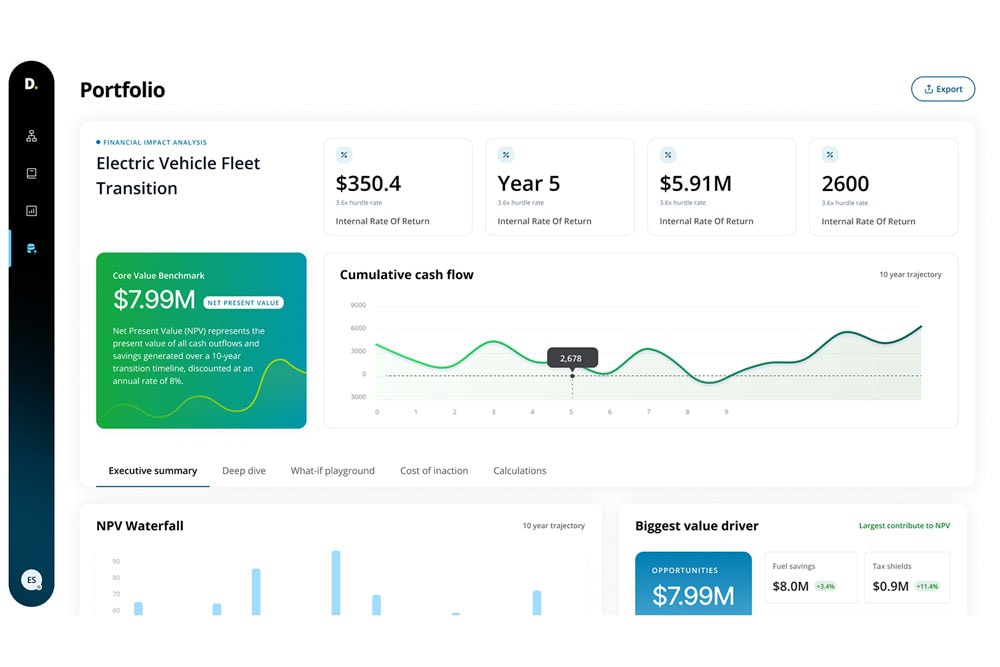Open the ES user avatar
The width and height of the screenshot is (1000, 667).
click(x=31, y=580)
